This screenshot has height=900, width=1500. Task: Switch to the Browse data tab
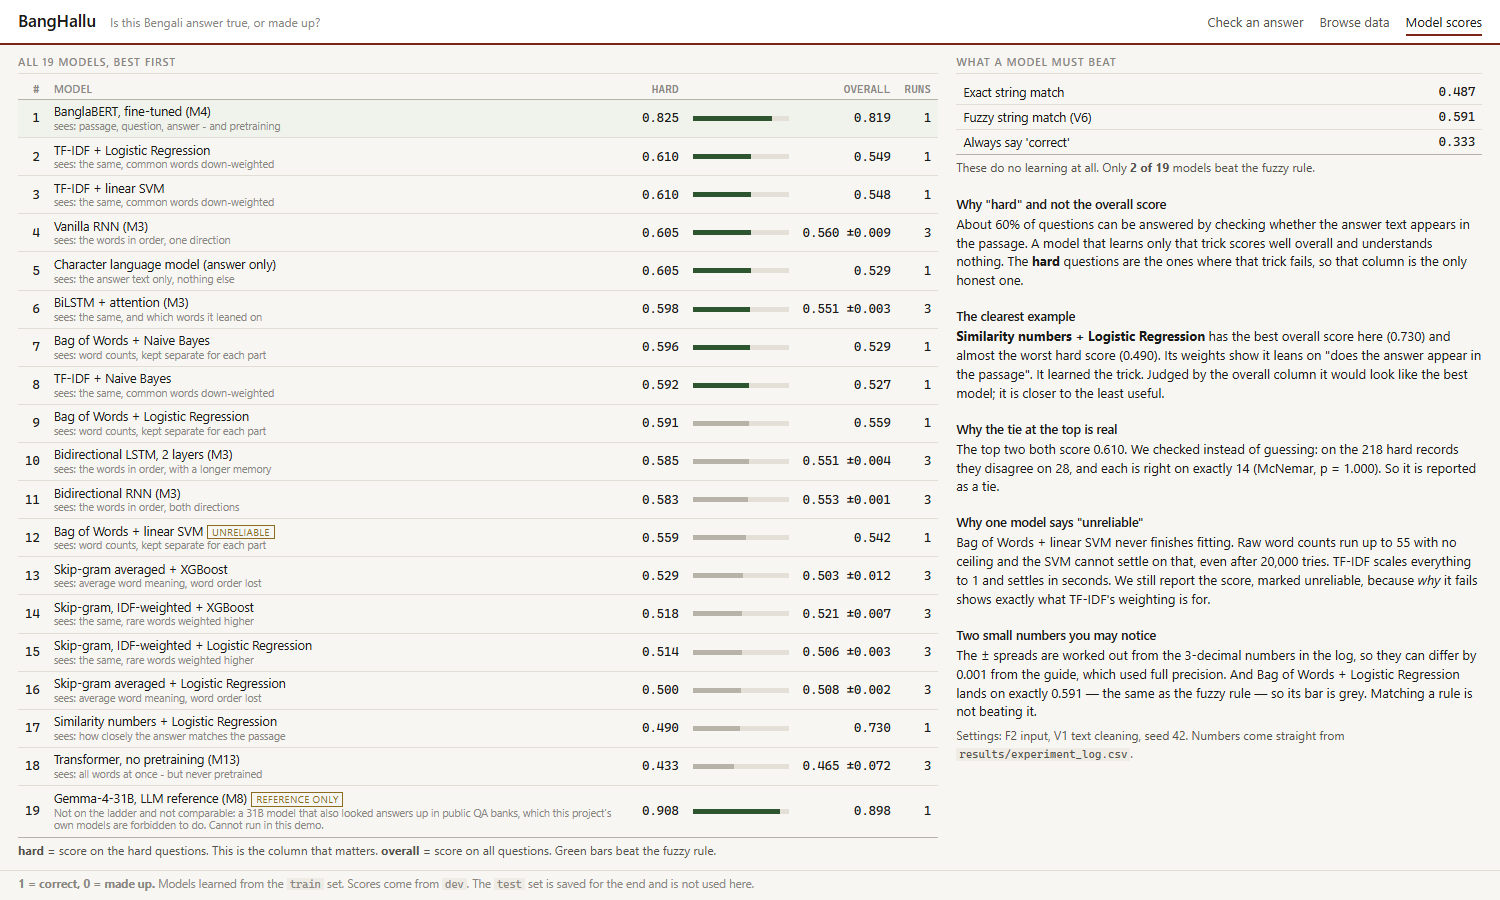point(1354,22)
